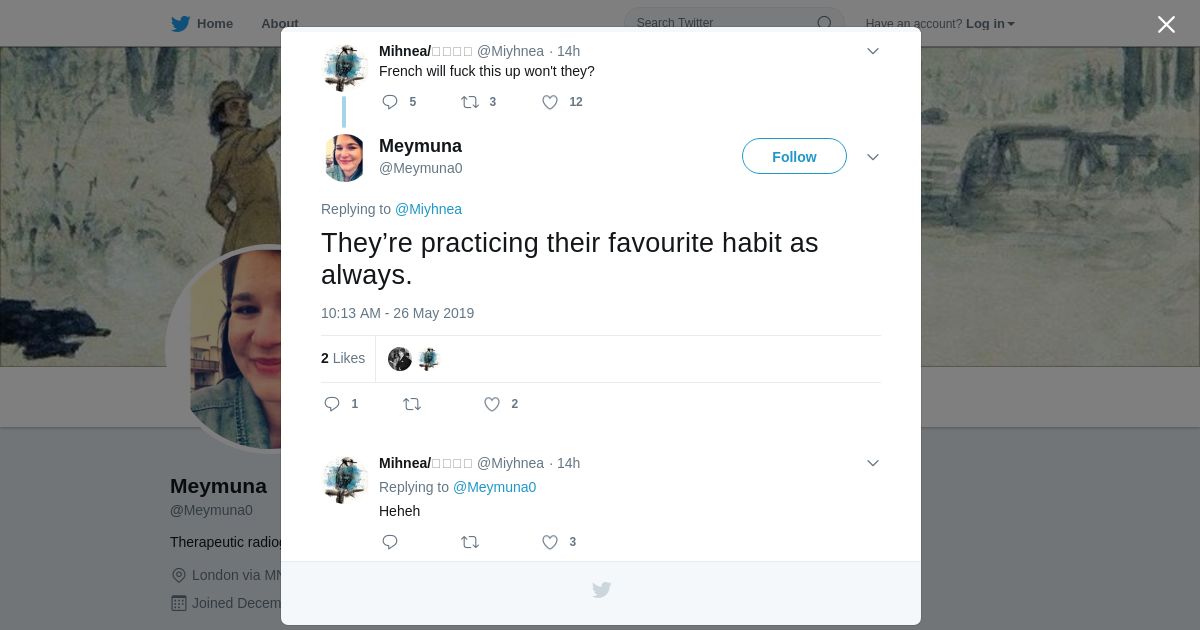
Task: Retweet the top Mihnea tweet
Action: point(470,102)
